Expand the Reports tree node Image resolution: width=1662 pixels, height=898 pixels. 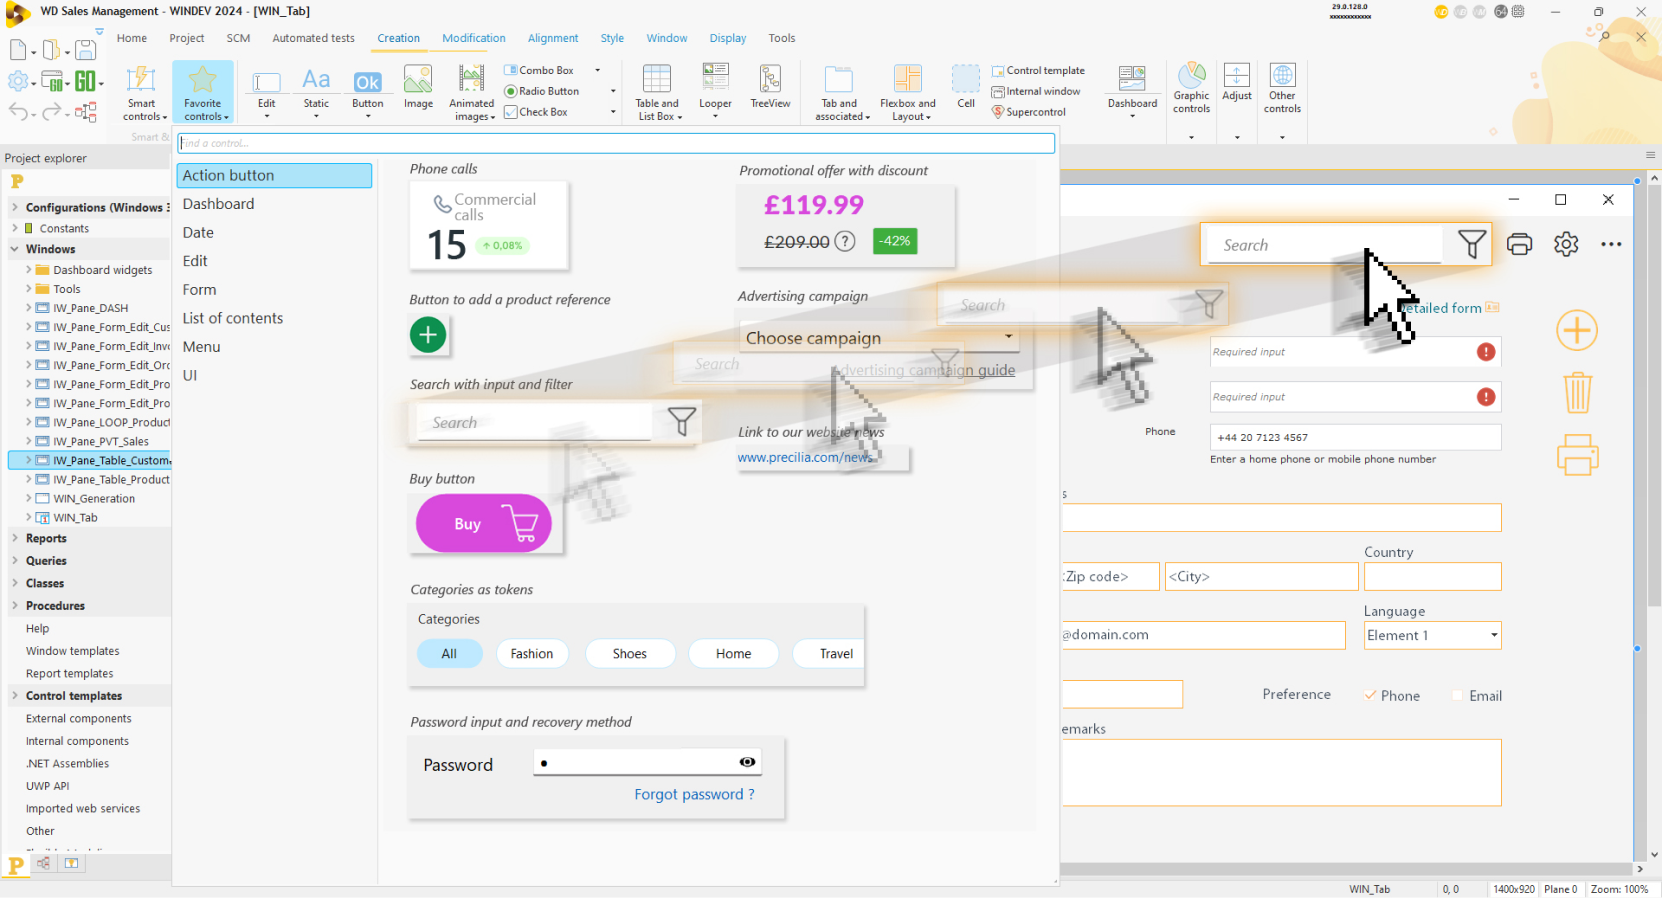click(x=15, y=538)
